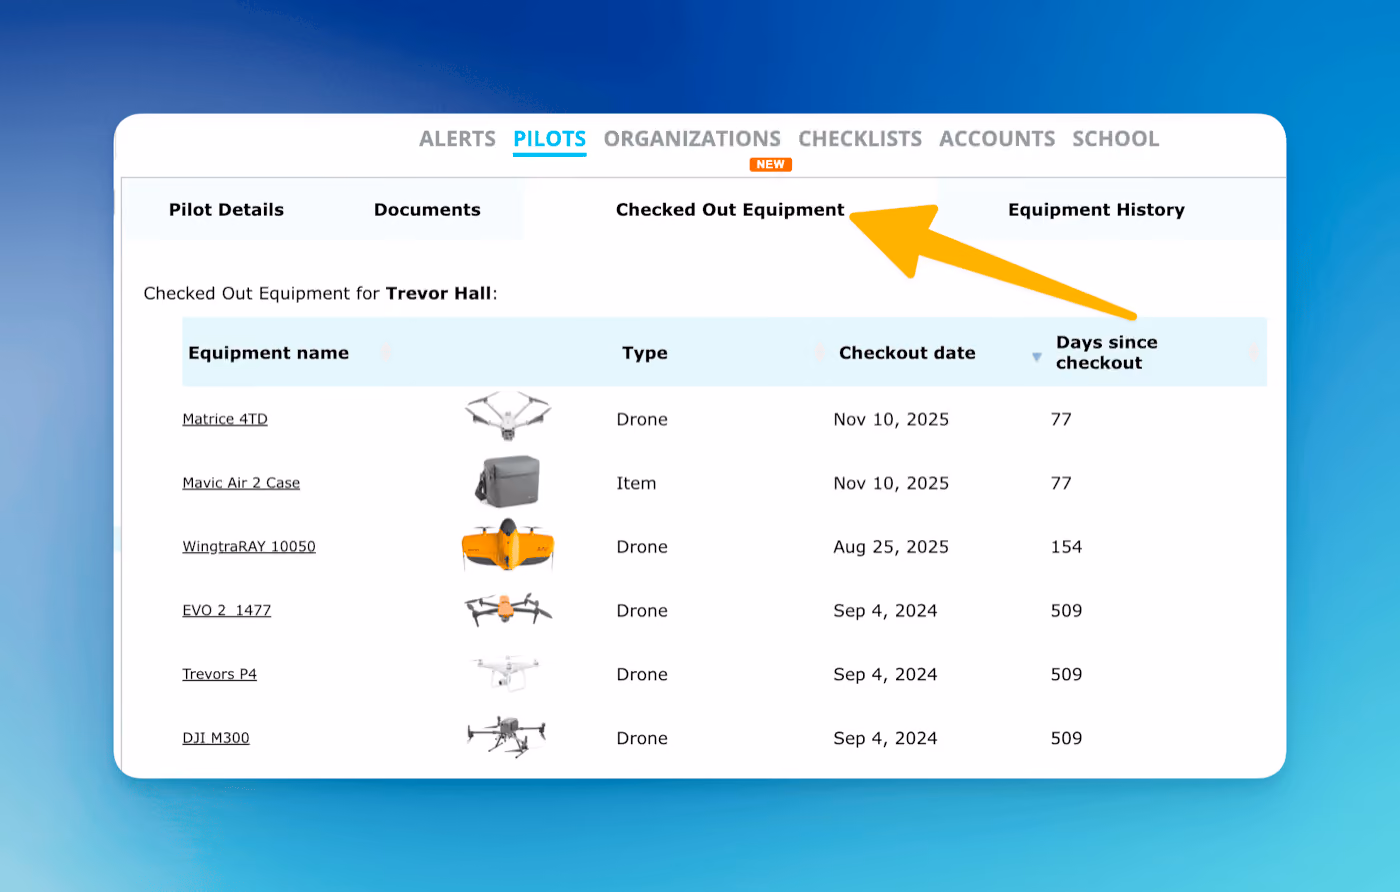Click the checkout date in the DJI M300 row
1400x892 pixels.
(x=885, y=739)
